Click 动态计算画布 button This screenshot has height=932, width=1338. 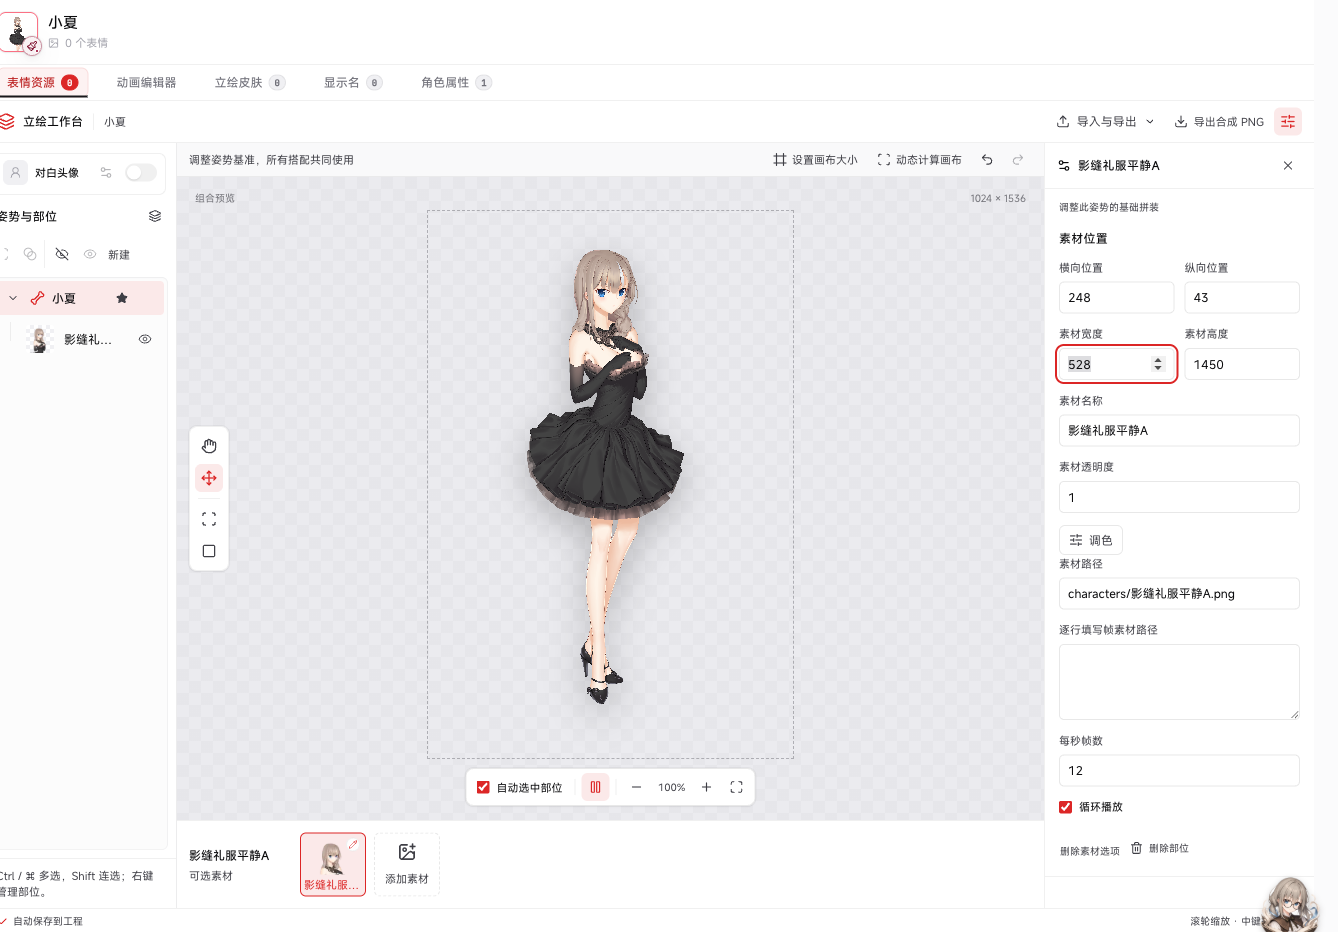click(x=919, y=160)
